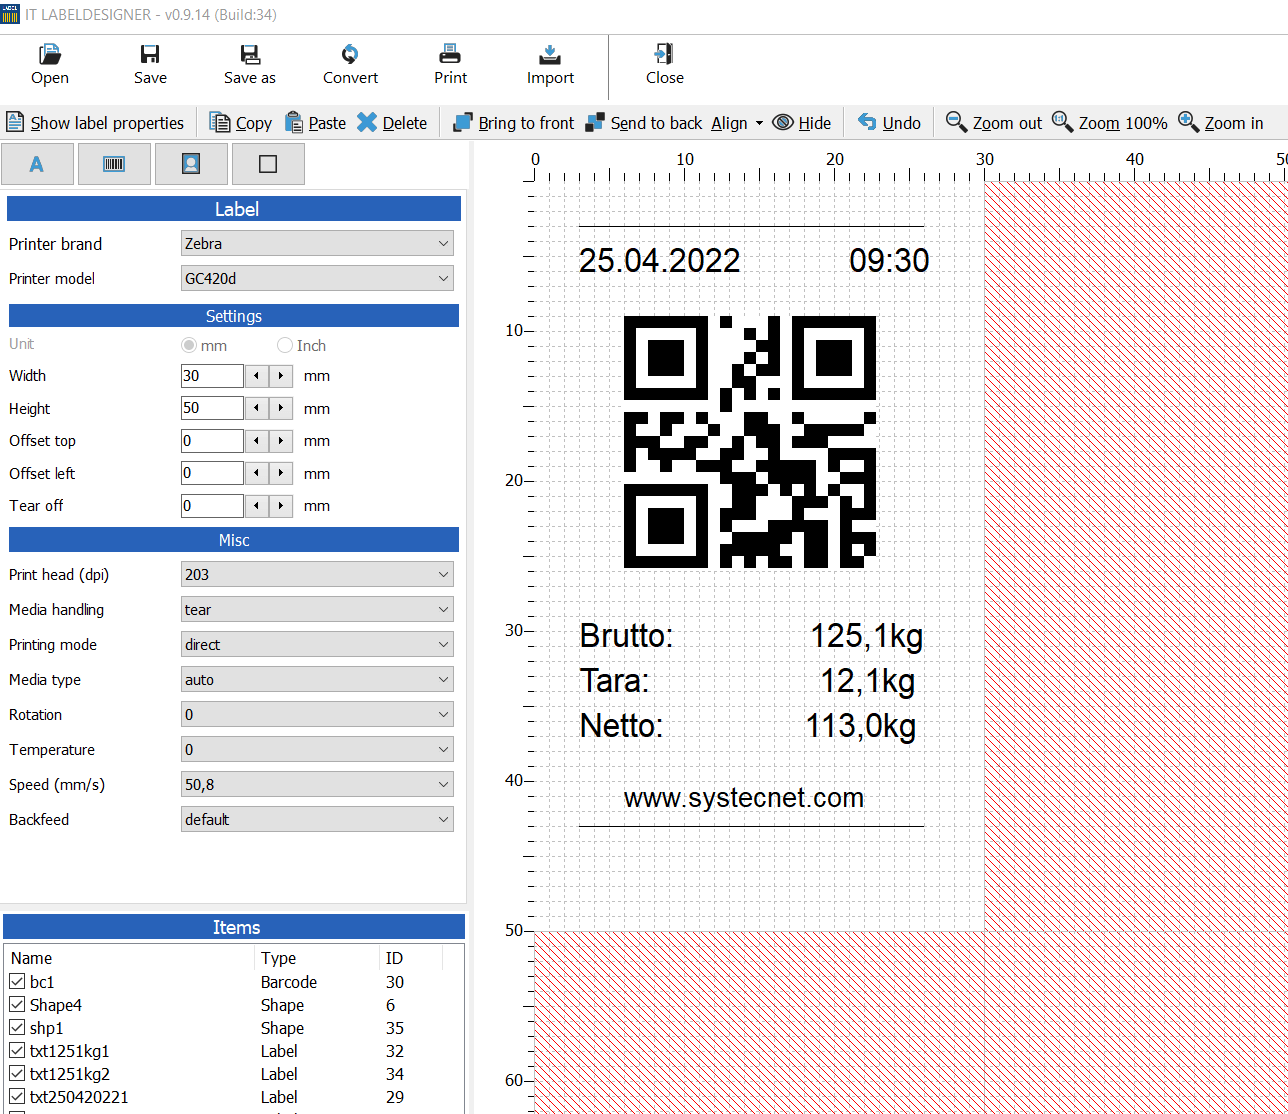Viewport: 1288px width, 1114px height.
Task: Decrease Width with left arrow
Action: click(257, 376)
